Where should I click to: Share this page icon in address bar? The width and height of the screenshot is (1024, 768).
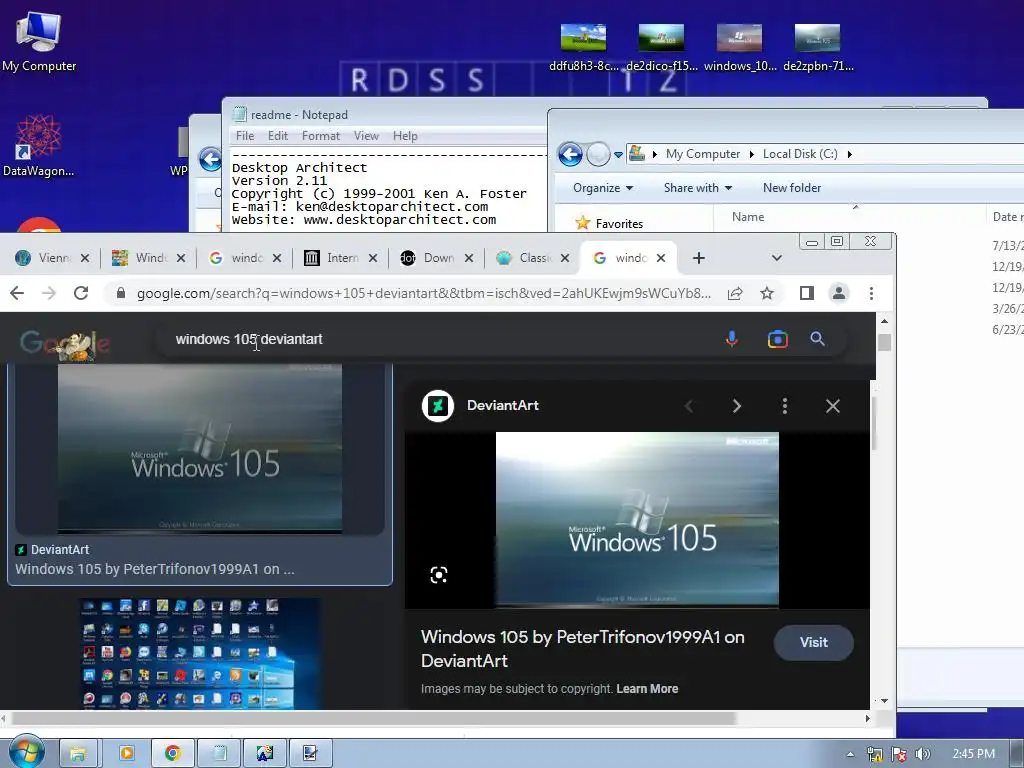735,294
